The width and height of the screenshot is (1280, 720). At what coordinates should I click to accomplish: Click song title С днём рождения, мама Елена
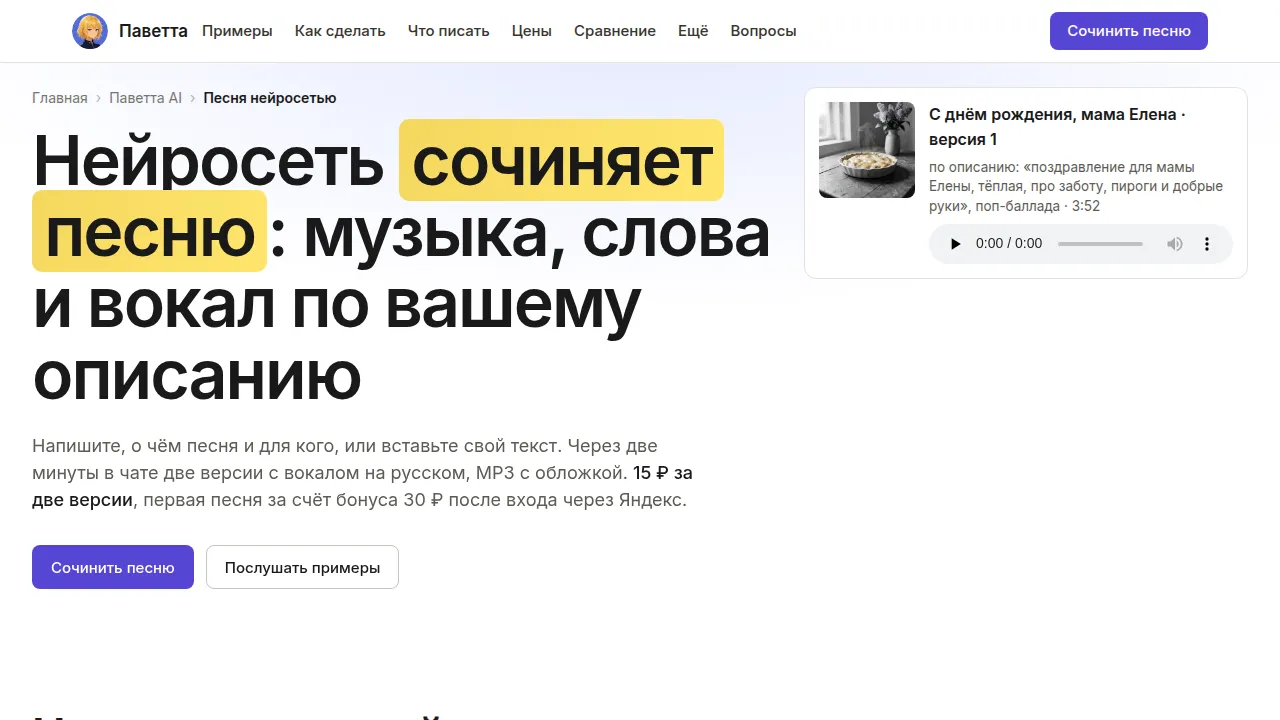pos(1057,127)
